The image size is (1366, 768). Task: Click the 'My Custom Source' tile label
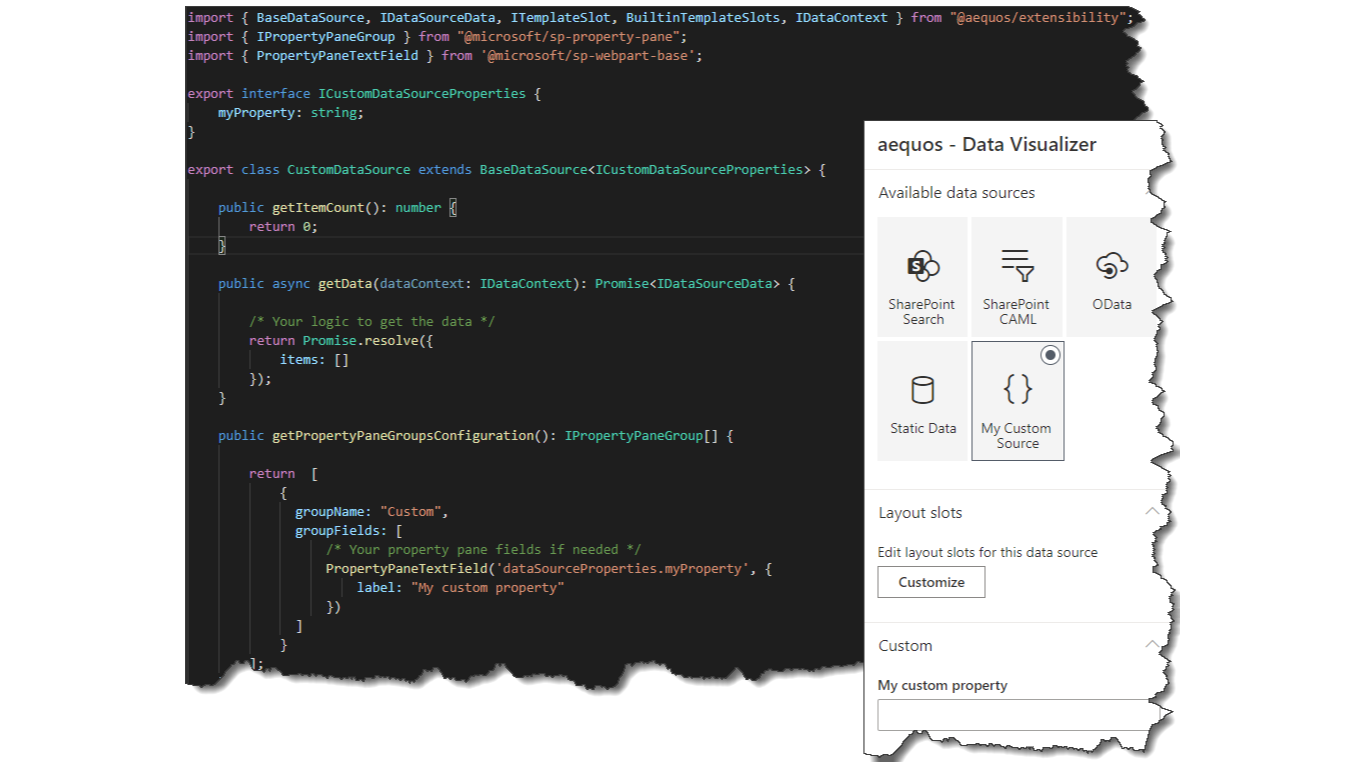coord(1017,435)
